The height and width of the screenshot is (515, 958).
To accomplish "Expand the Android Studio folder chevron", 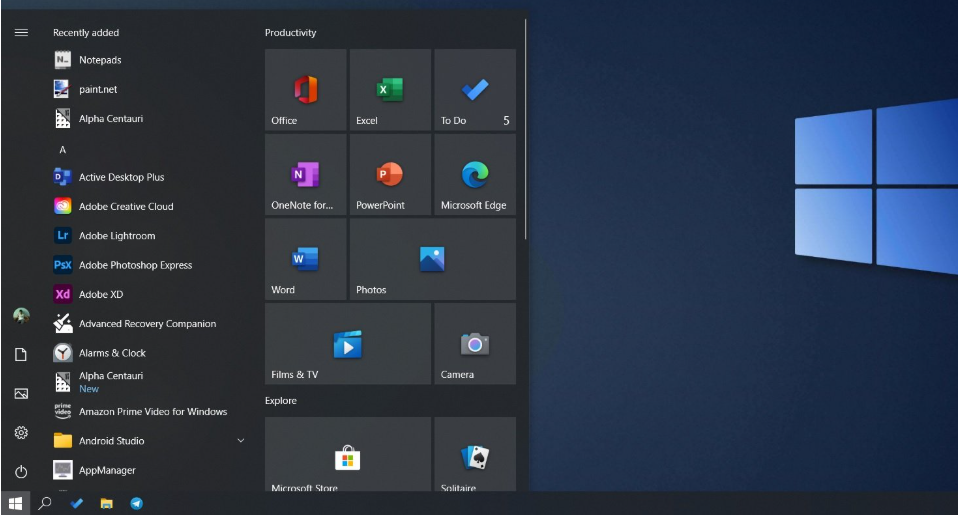I will [241, 440].
